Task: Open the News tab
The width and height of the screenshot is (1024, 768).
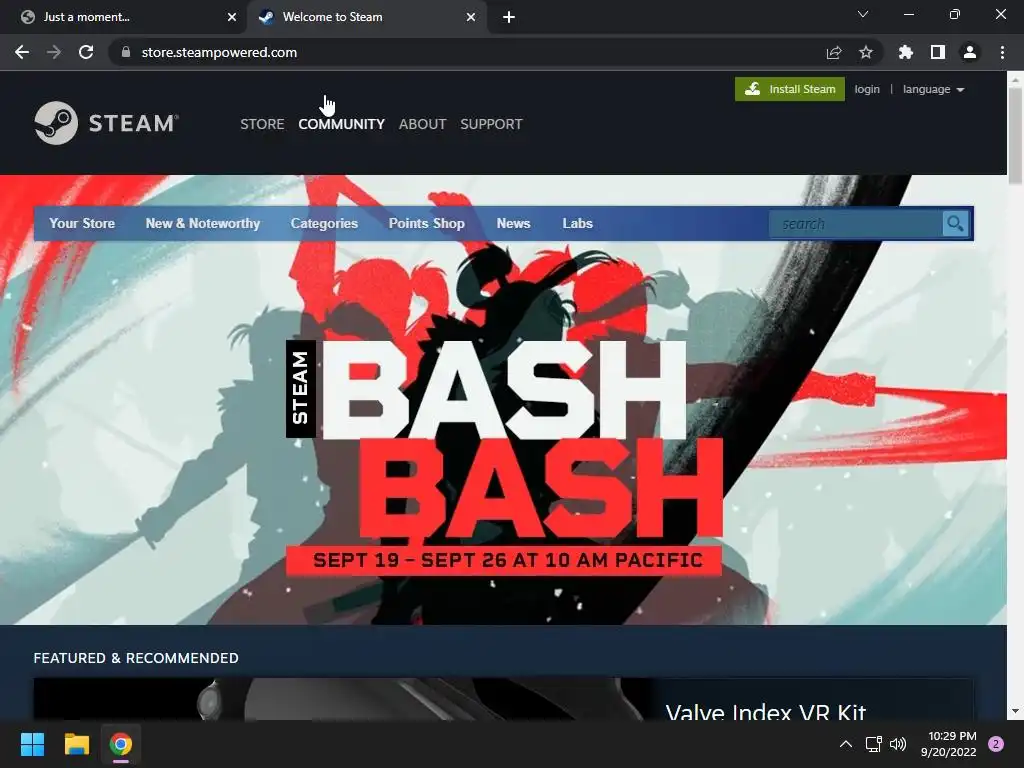Action: coord(513,223)
